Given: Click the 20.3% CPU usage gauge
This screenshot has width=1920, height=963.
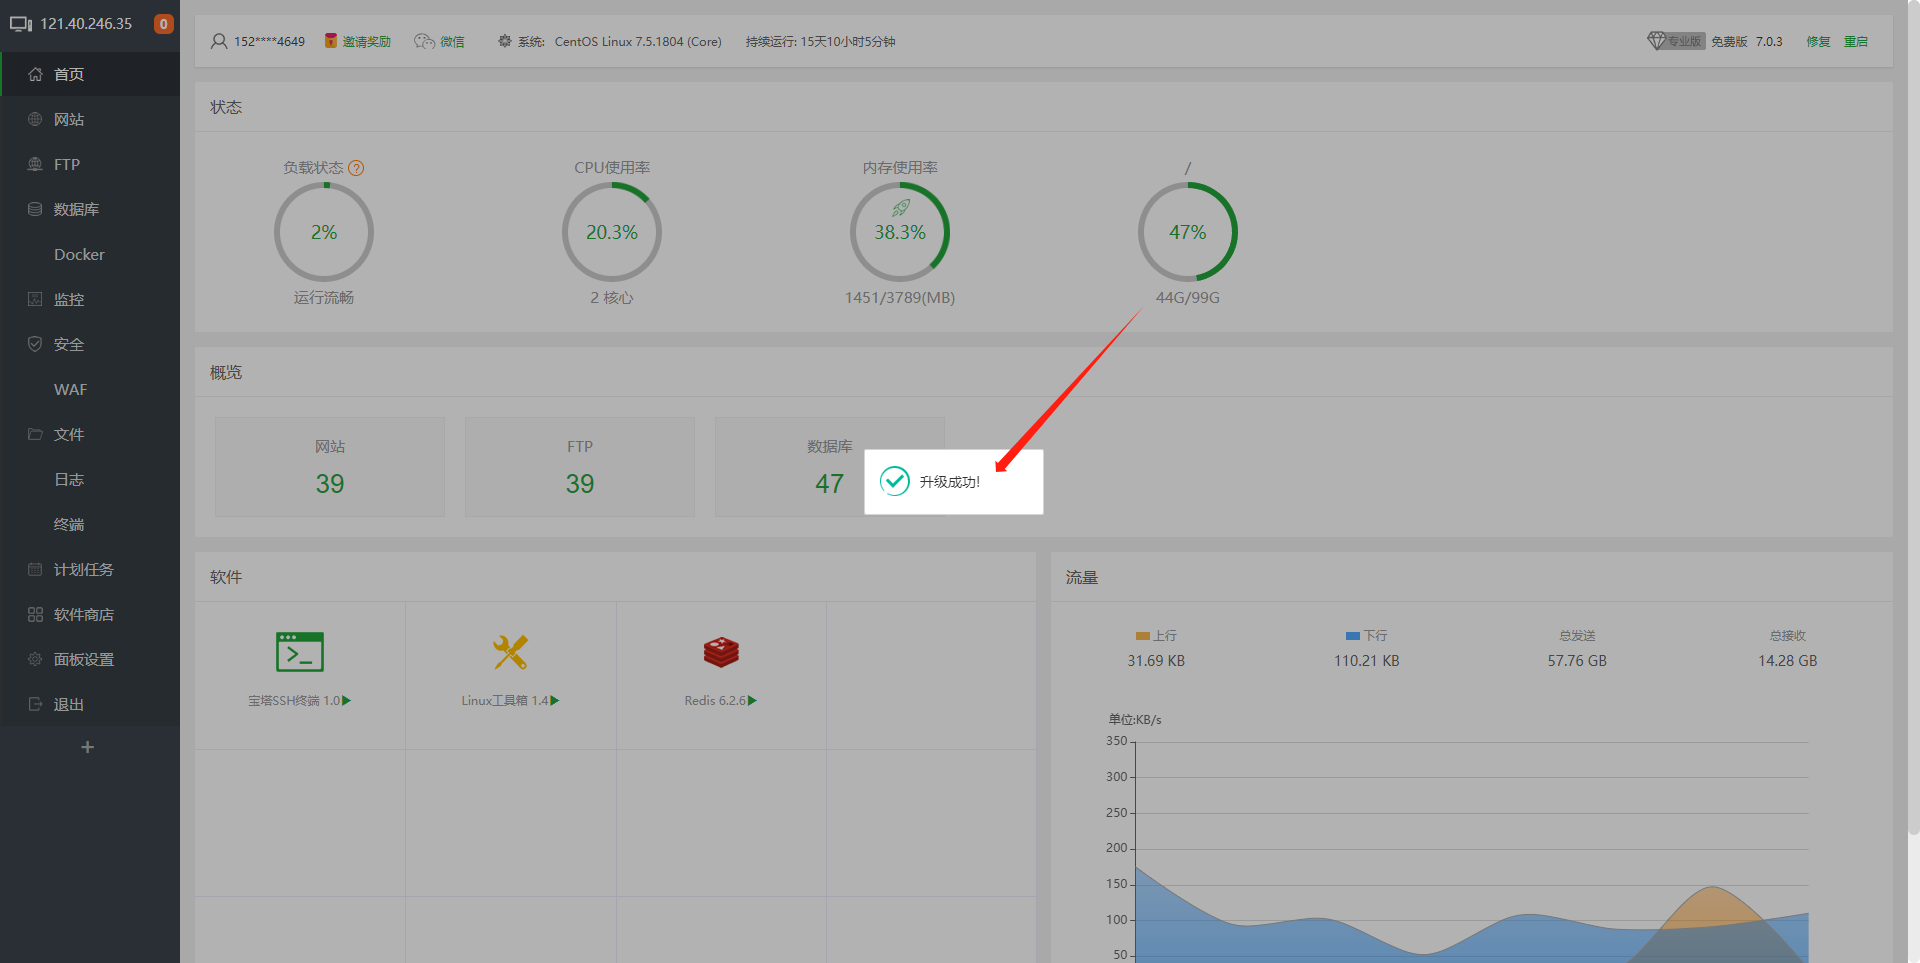Looking at the screenshot, I should [x=612, y=232].
